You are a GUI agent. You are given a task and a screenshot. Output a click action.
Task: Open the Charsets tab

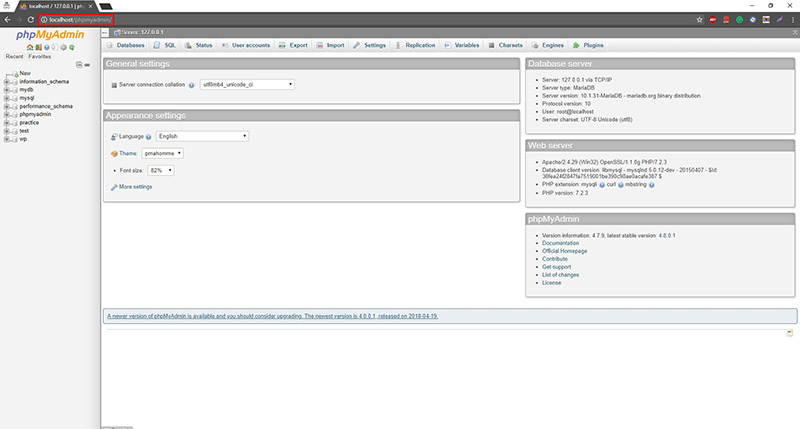tap(506, 45)
